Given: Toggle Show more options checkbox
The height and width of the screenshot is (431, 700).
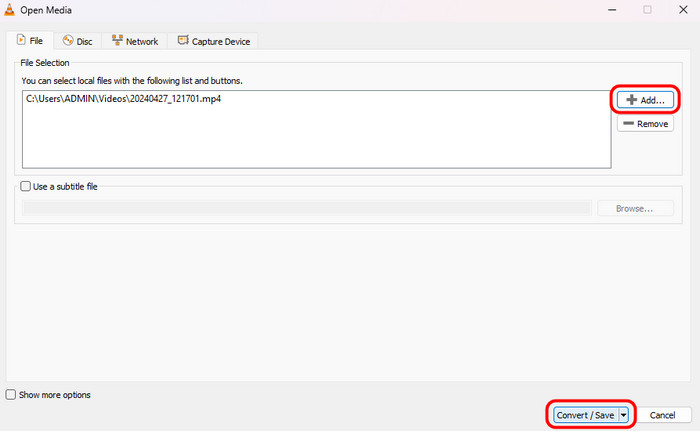Looking at the screenshot, I should pyautogui.click(x=11, y=394).
